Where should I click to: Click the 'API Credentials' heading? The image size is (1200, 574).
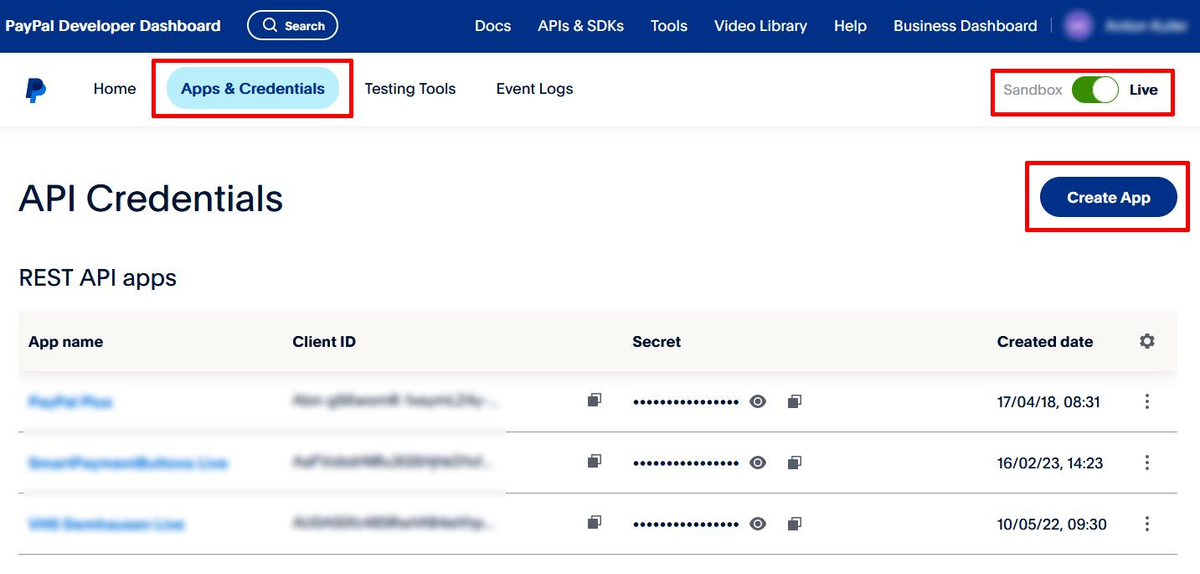pos(151,198)
